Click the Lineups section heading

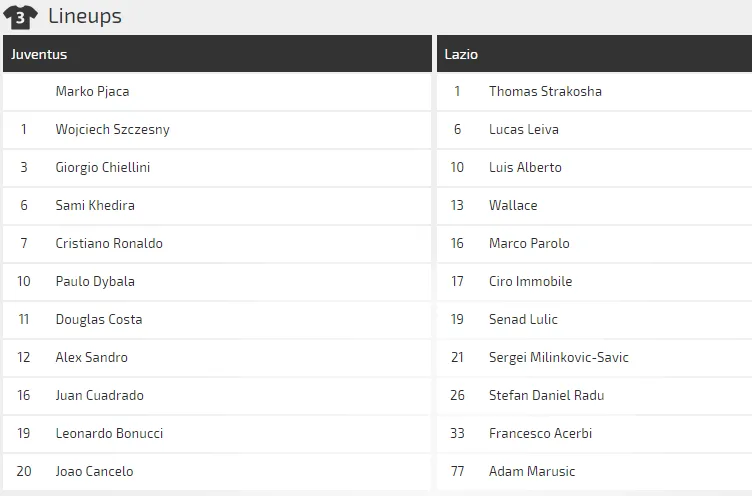pos(85,16)
